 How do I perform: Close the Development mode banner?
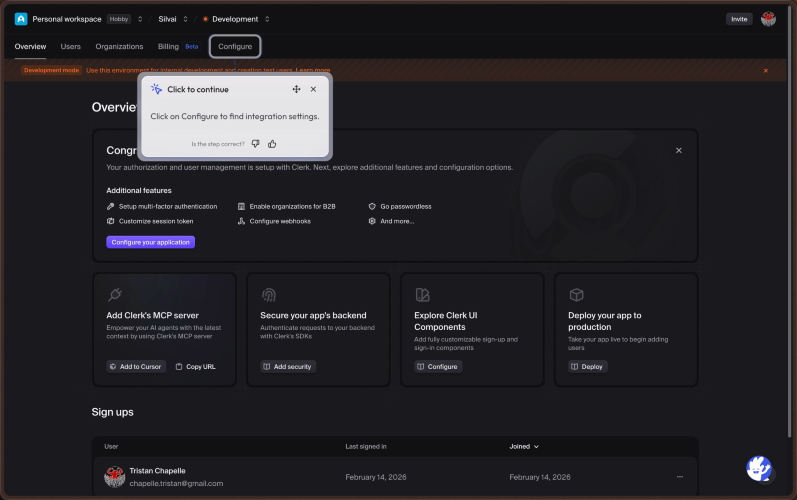[x=766, y=70]
